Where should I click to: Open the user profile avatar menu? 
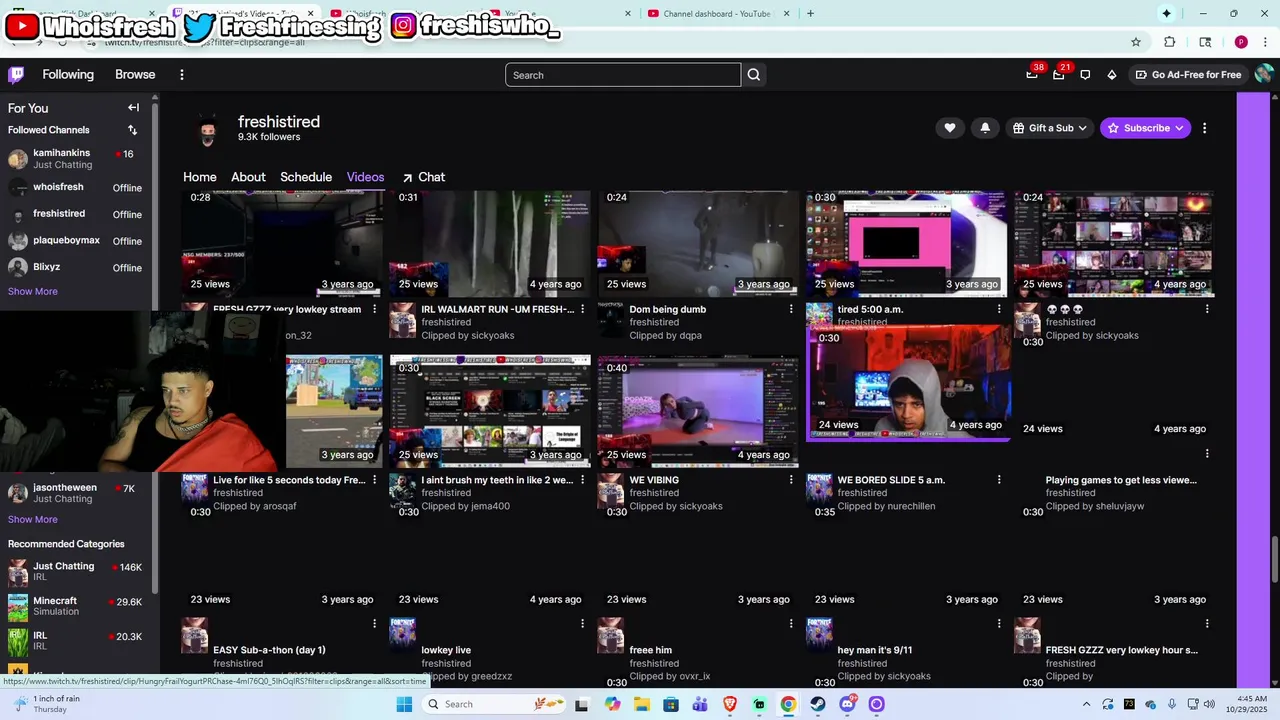[1264, 74]
